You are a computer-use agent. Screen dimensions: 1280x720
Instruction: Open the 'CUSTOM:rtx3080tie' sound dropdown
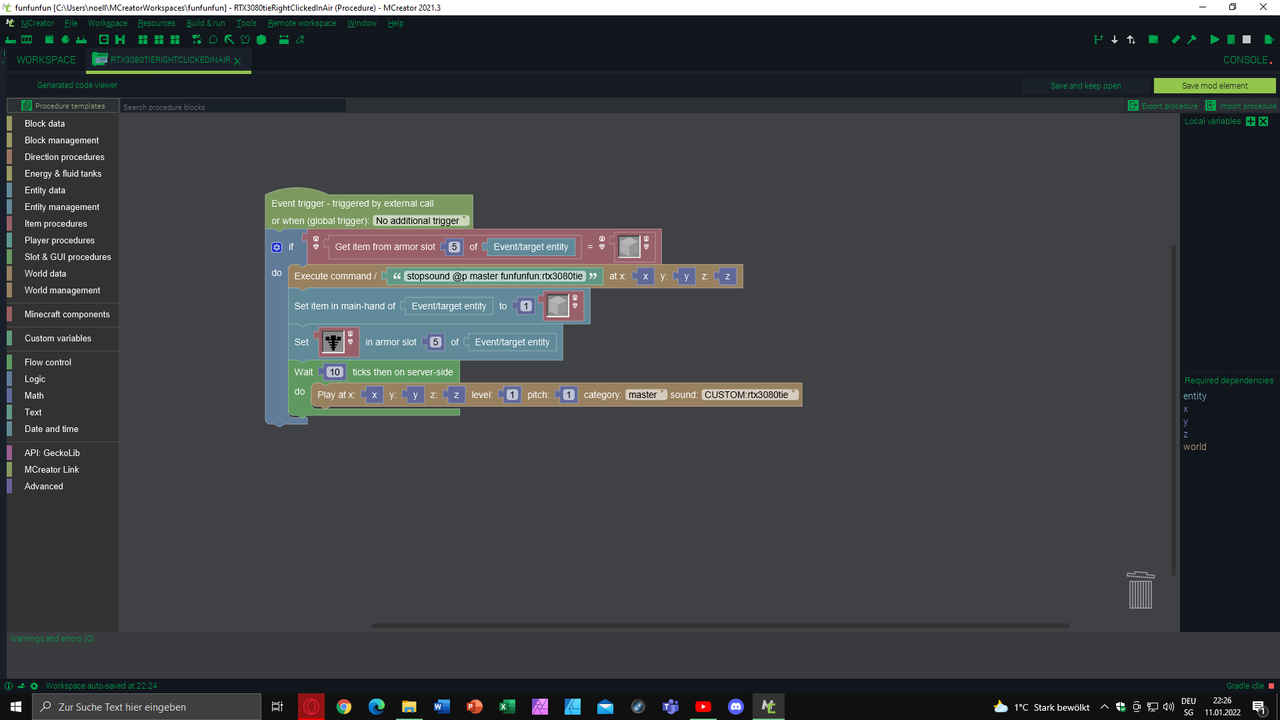750,395
